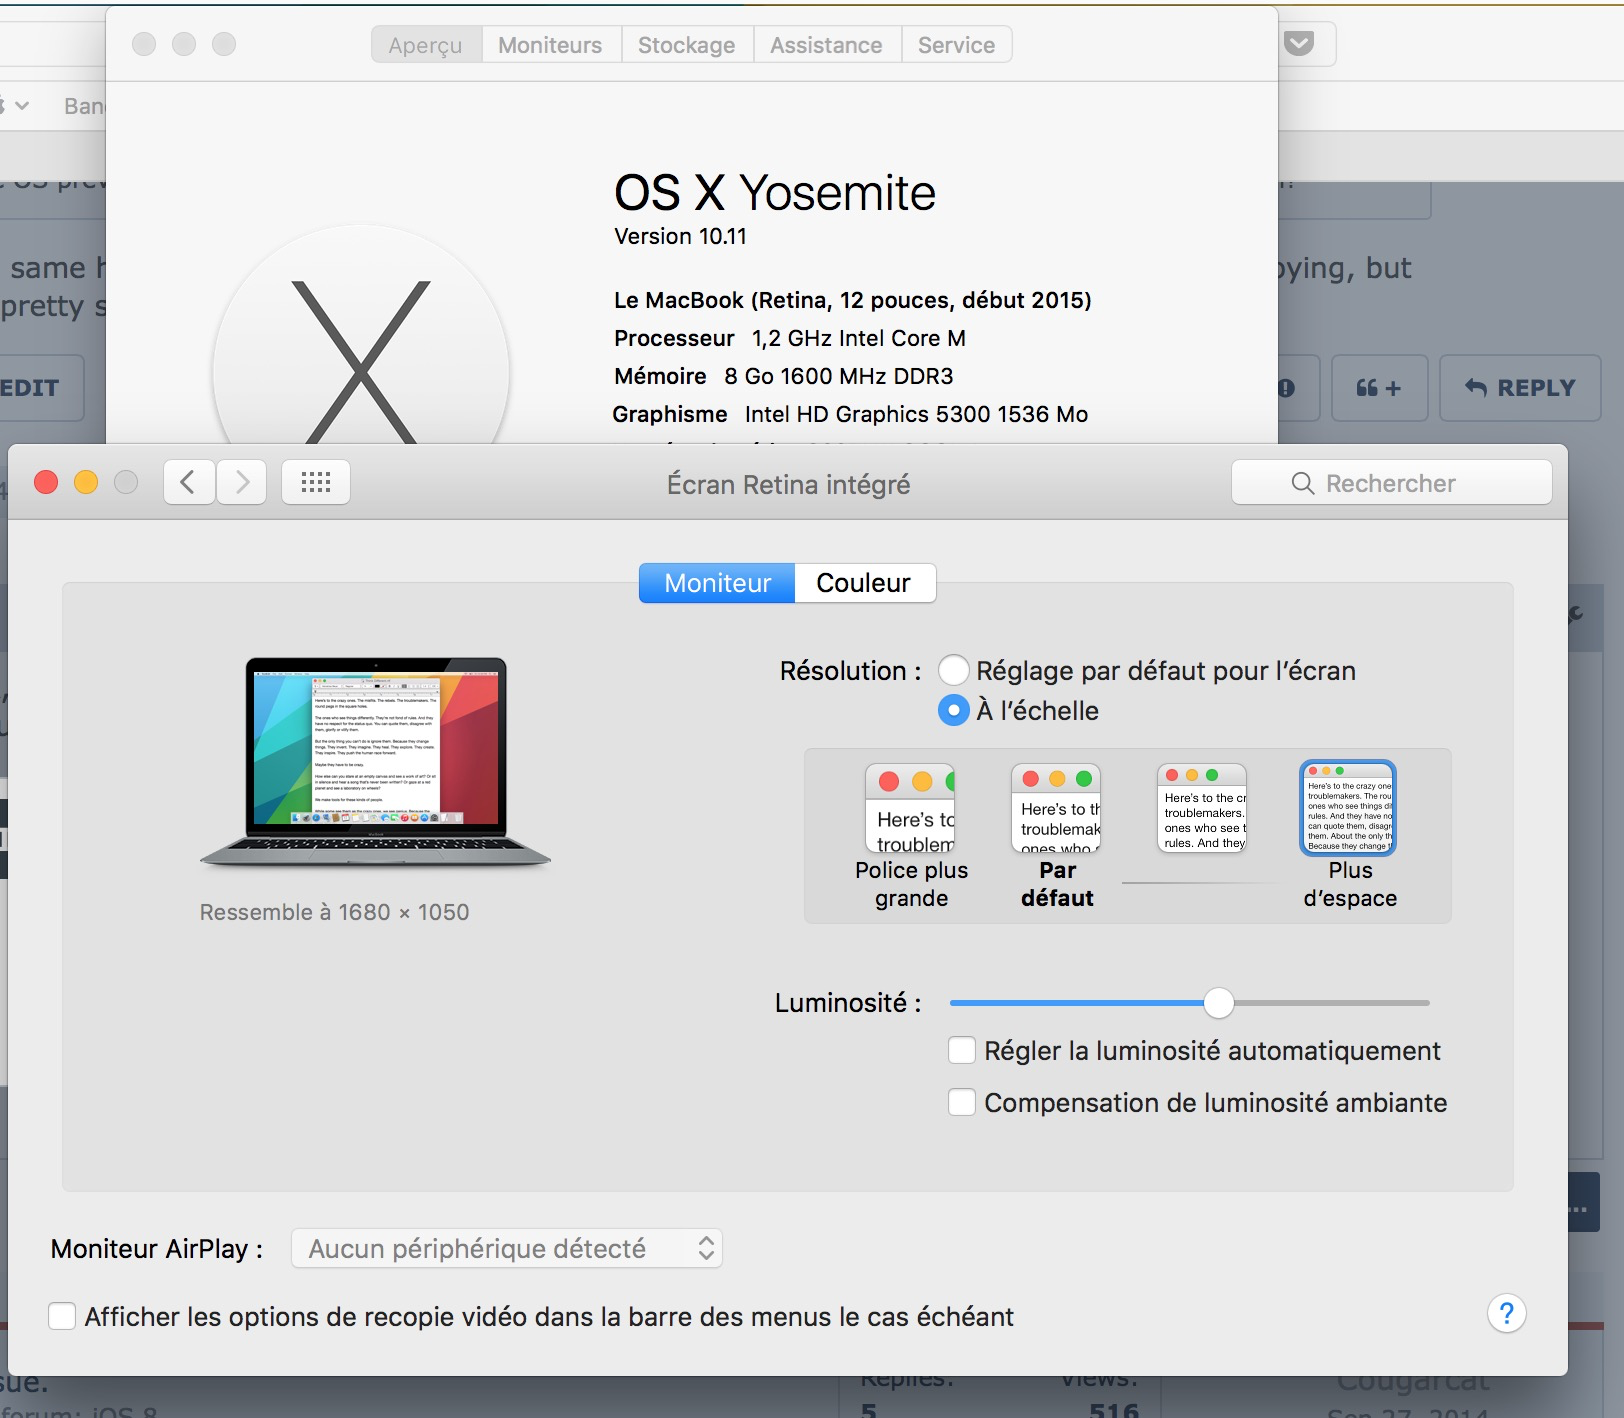Click the MacBook display preview image
The width and height of the screenshot is (1624, 1418).
pyautogui.click(x=376, y=761)
